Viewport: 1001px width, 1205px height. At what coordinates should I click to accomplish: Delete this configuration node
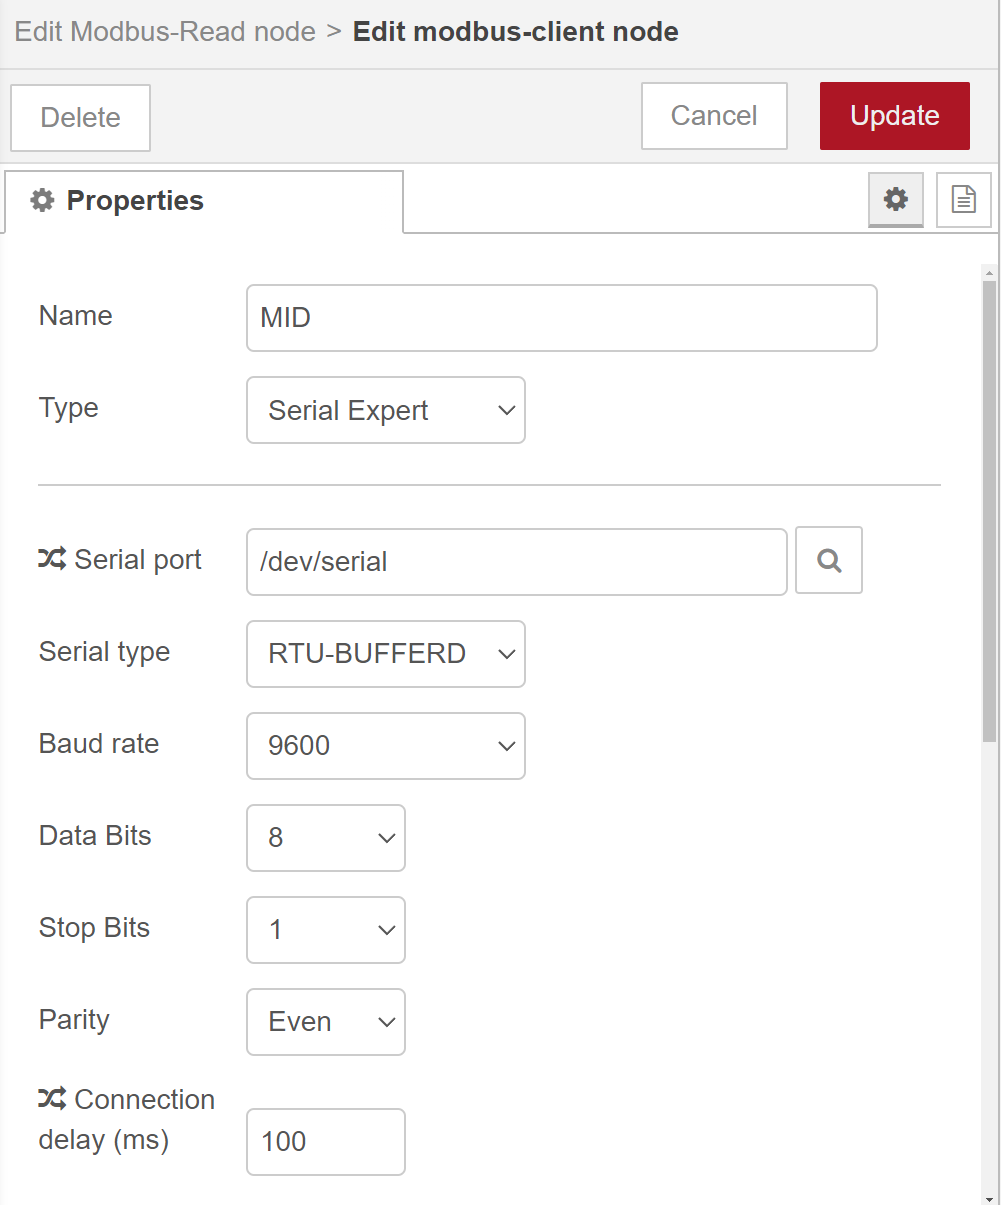(x=80, y=118)
